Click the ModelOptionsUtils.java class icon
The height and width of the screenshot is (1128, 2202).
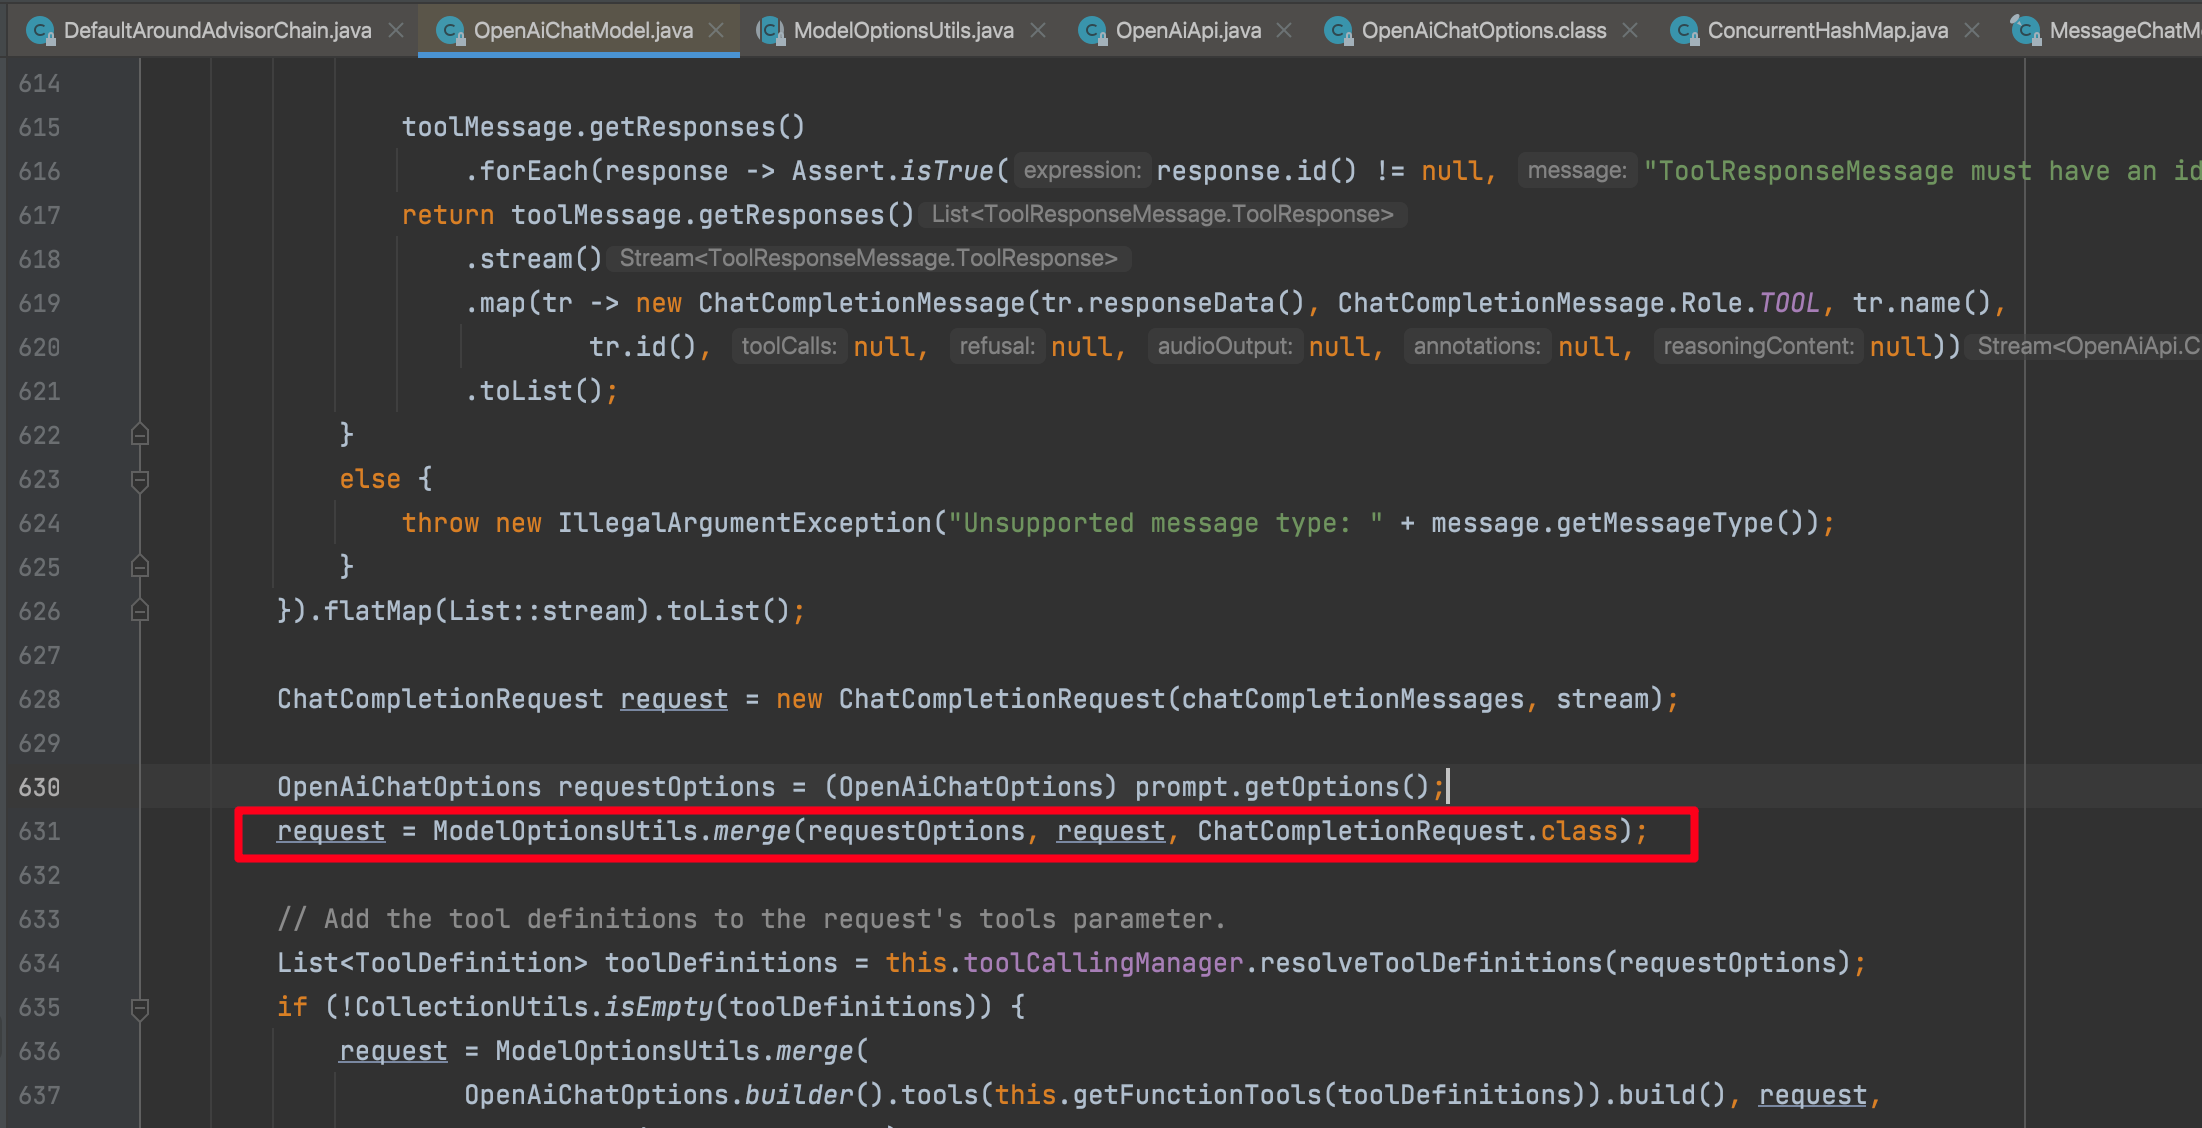pos(770,31)
